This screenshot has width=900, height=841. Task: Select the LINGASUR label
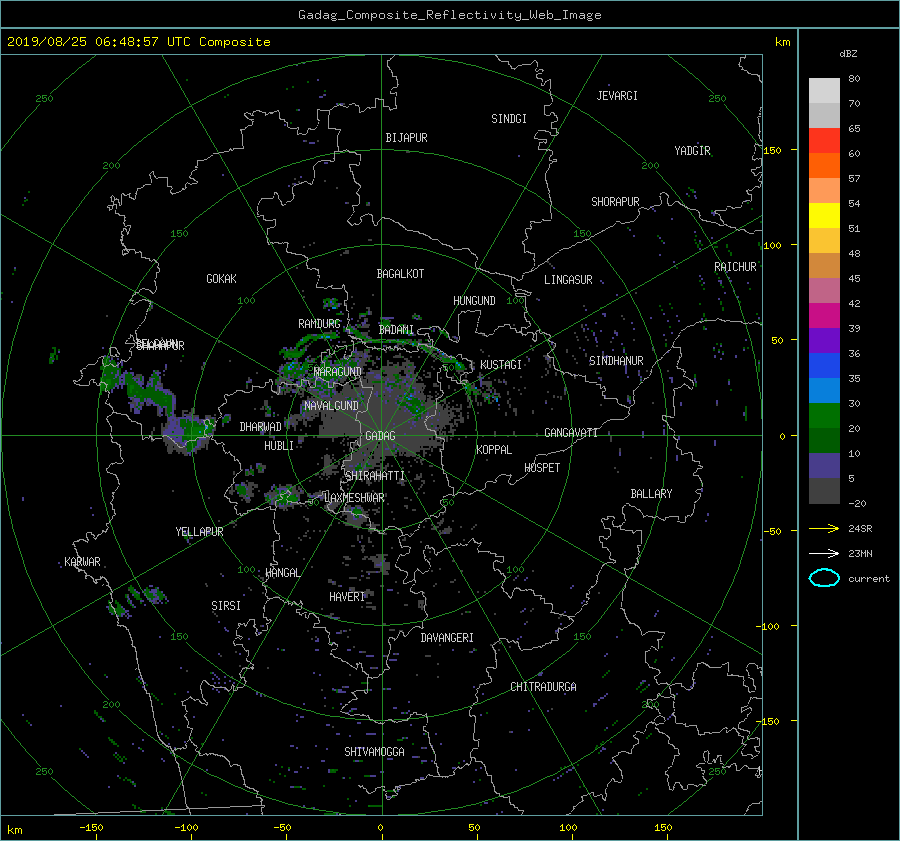[x=568, y=280]
